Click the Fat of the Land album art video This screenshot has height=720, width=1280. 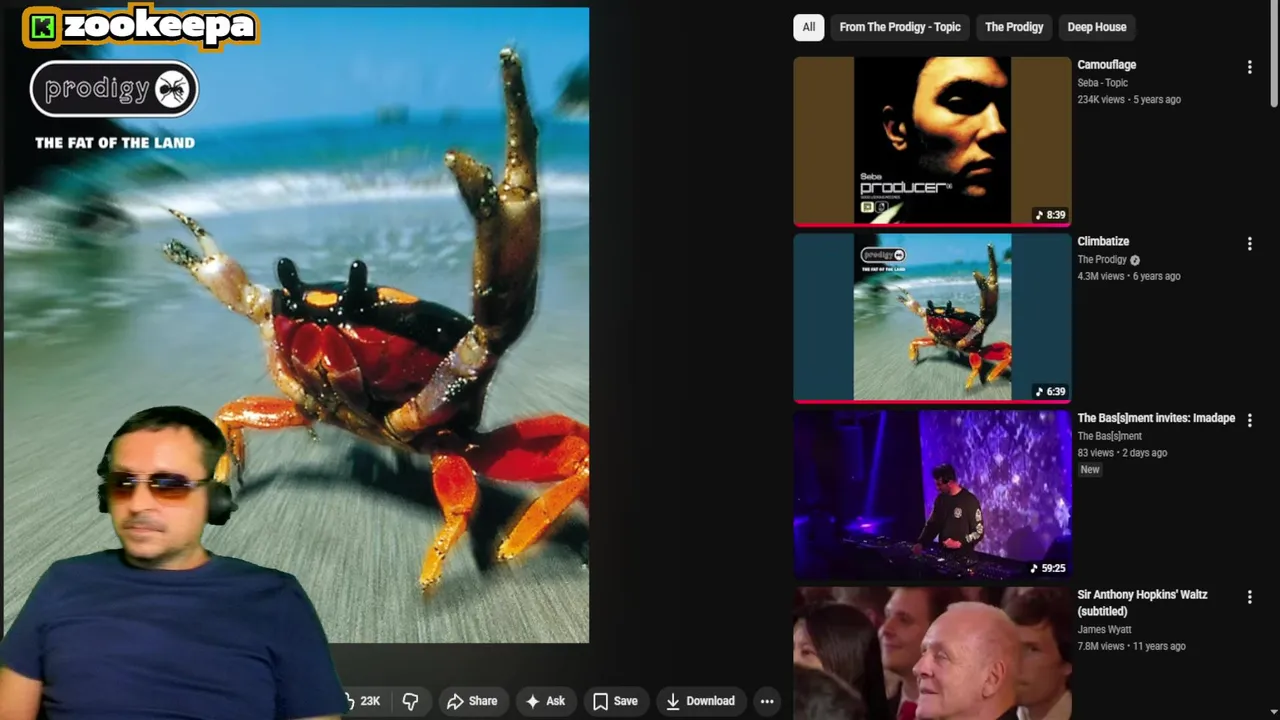pyautogui.click(x=296, y=325)
